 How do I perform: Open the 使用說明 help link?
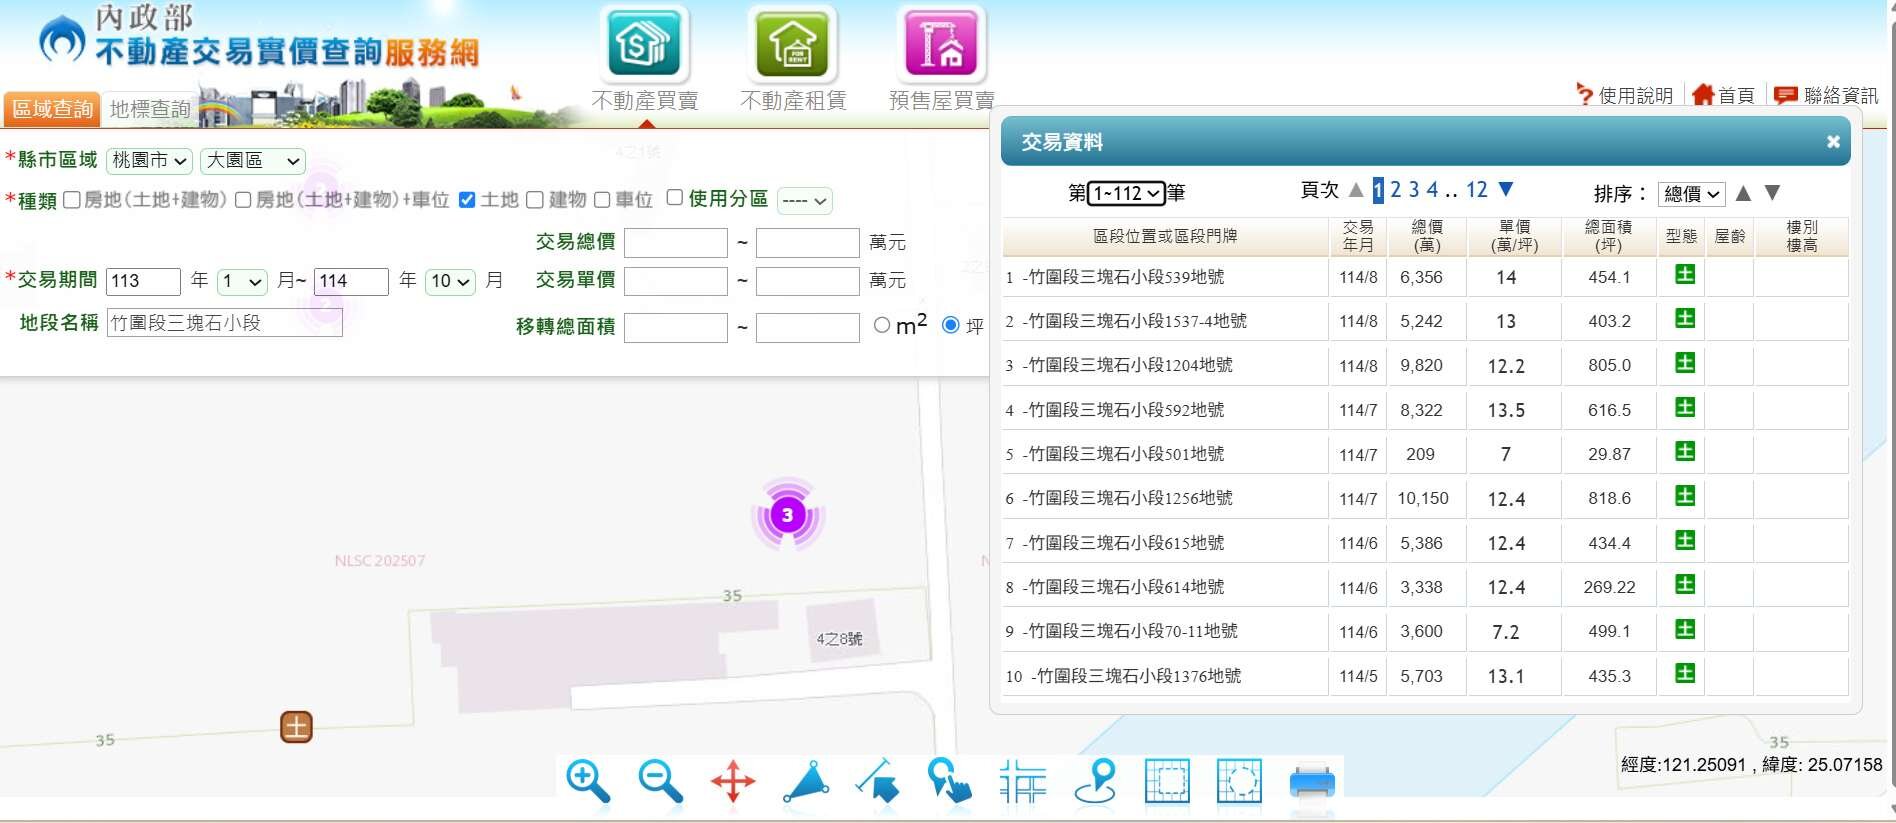coord(1626,95)
